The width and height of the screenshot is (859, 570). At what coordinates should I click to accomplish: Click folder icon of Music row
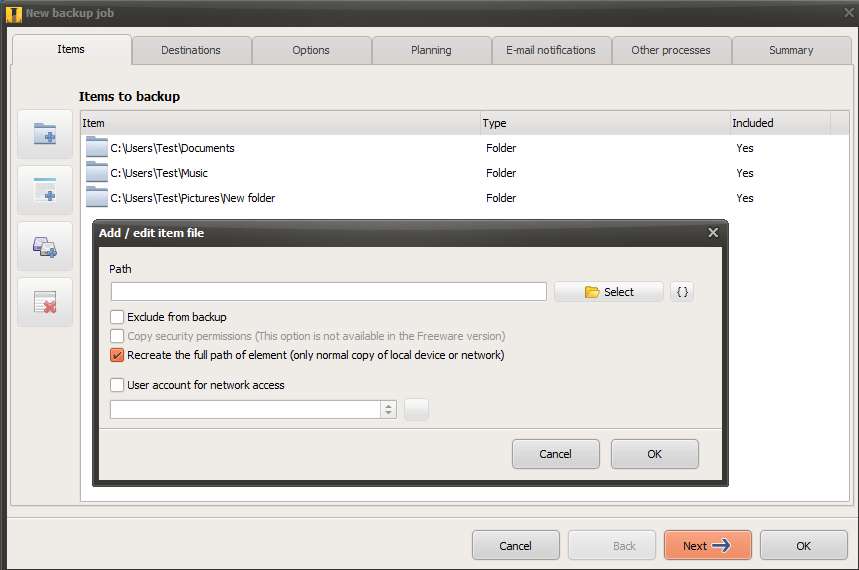pyautogui.click(x=97, y=173)
